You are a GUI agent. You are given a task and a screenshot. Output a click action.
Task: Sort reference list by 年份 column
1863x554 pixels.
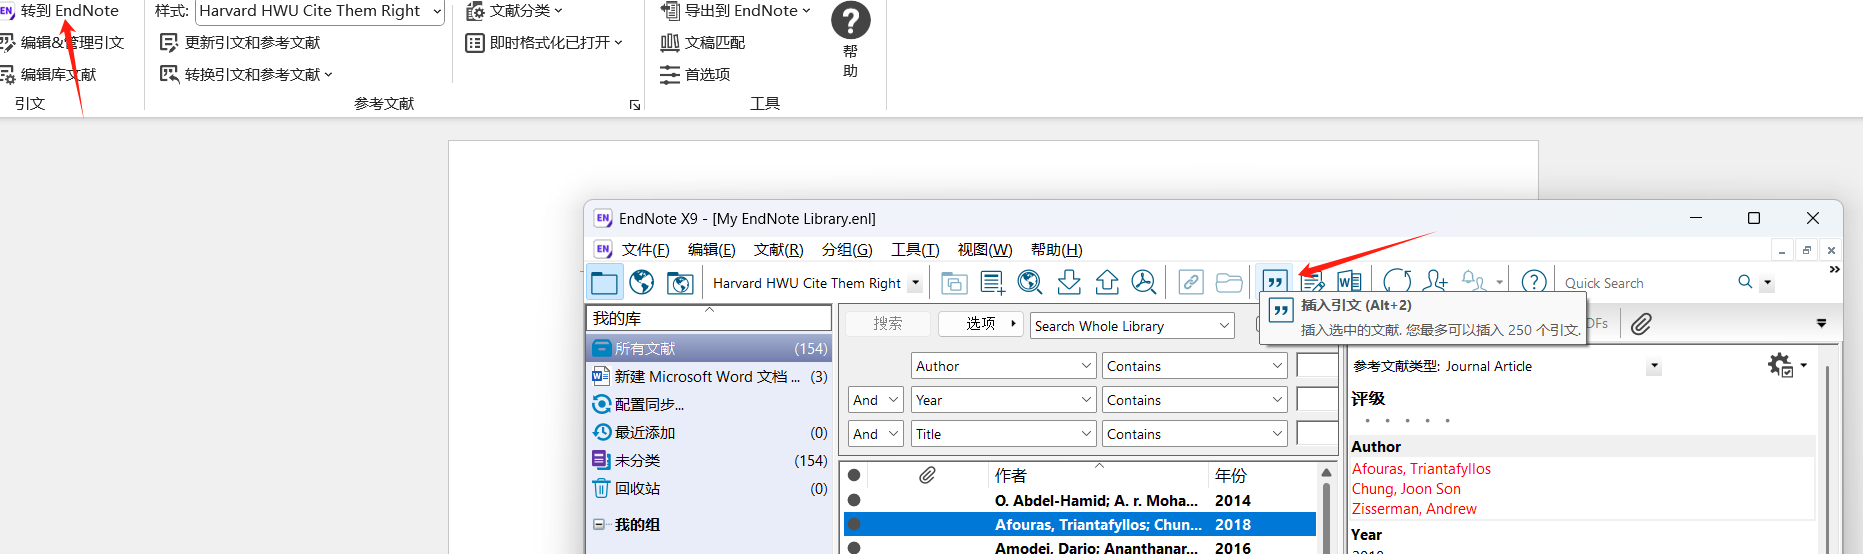pos(1263,475)
